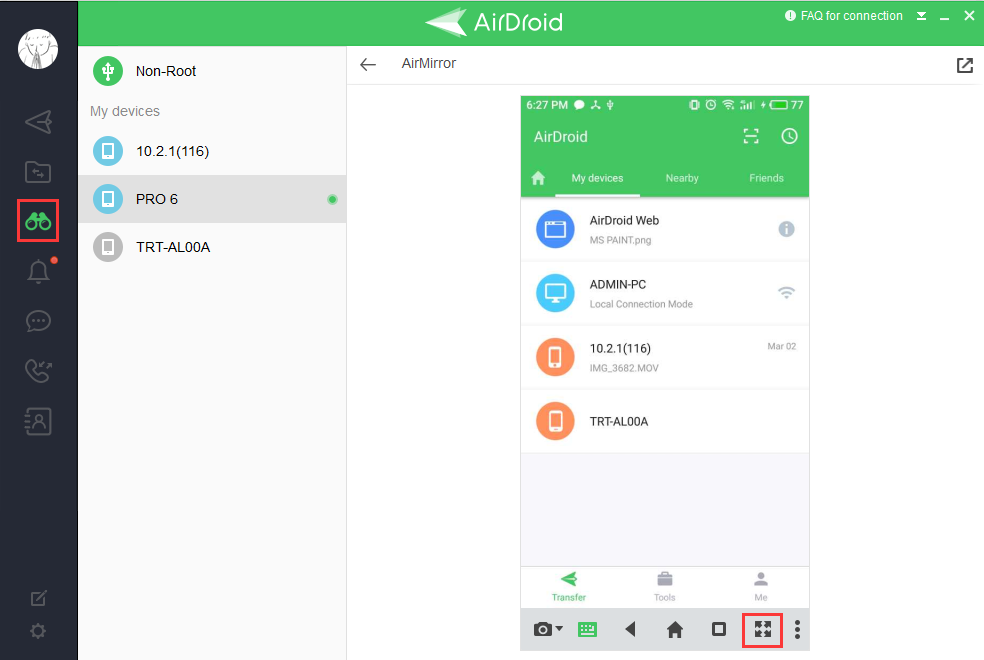Screen dimensions: 984x660
Task: Open AirDroid Web entry in phone
Action: click(x=665, y=230)
